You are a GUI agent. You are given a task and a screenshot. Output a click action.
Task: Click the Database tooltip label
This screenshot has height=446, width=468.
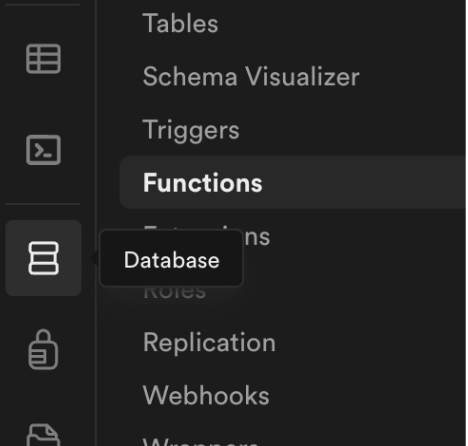[x=172, y=260]
